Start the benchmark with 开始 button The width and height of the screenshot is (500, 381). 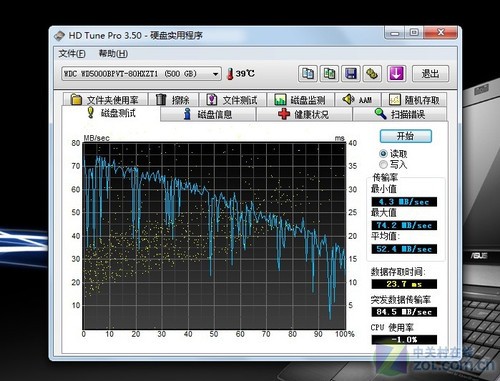click(x=406, y=136)
